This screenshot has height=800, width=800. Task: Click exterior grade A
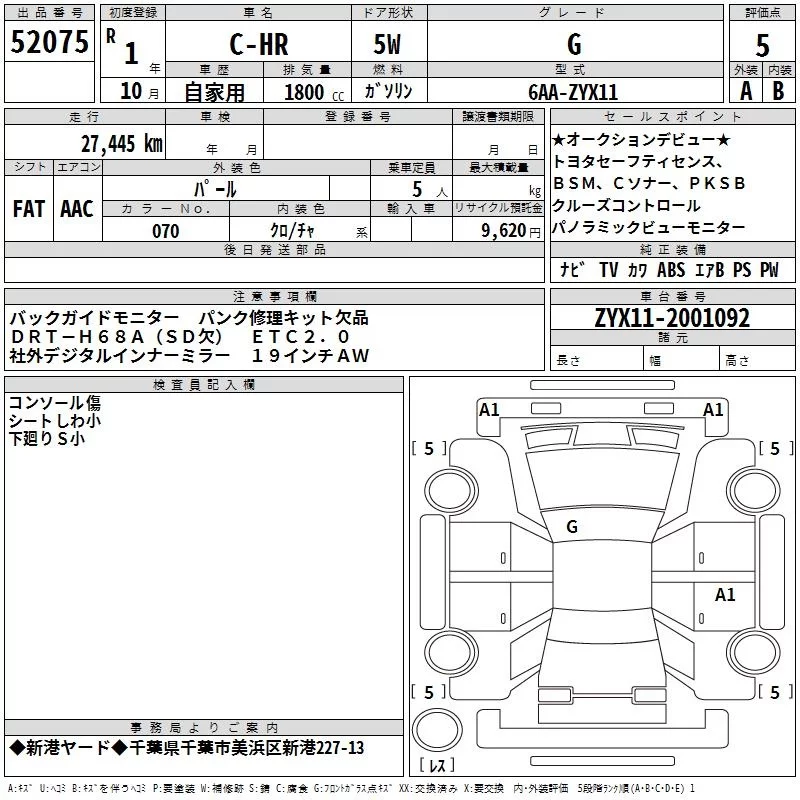(745, 90)
